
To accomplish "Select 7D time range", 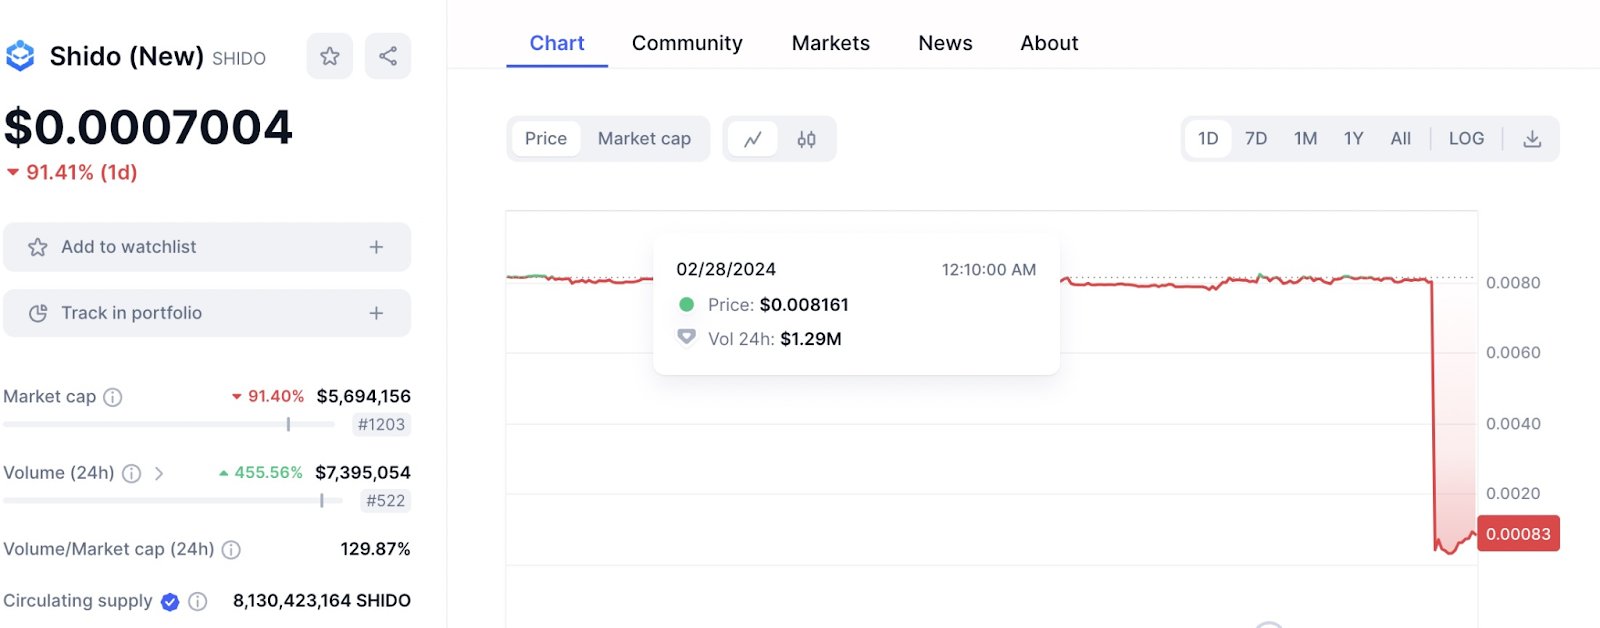I will point(1256,139).
